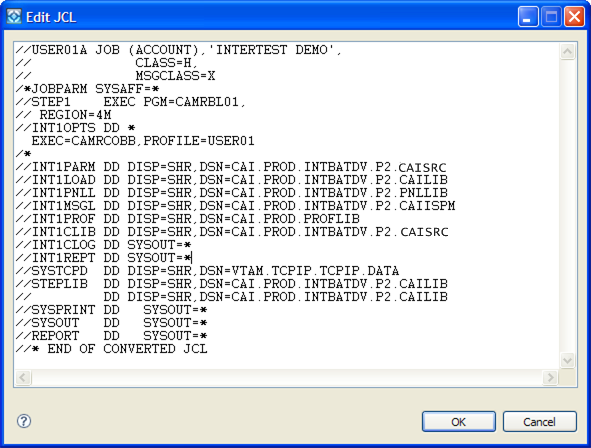Click the //SYSTCPD DD line
The height and width of the screenshot is (448, 591).
tap(207, 271)
